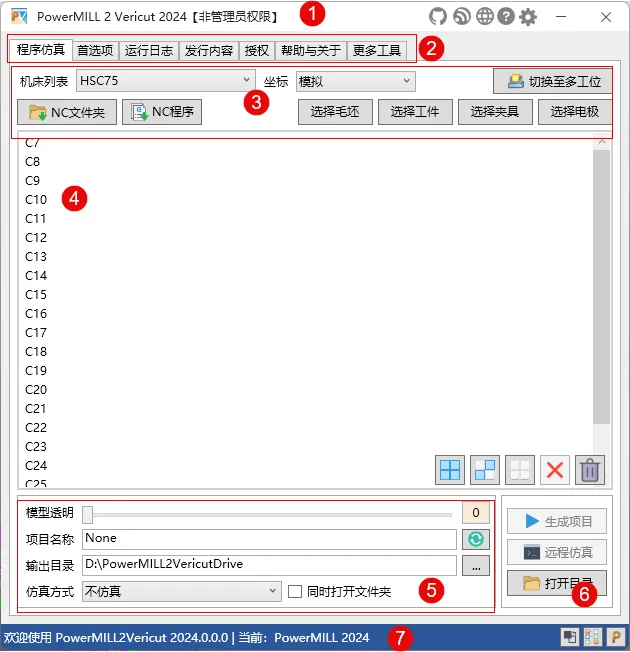Viewport: 630px width, 652px height.
Task: Click the 输出目录 path field
Action: (269, 565)
